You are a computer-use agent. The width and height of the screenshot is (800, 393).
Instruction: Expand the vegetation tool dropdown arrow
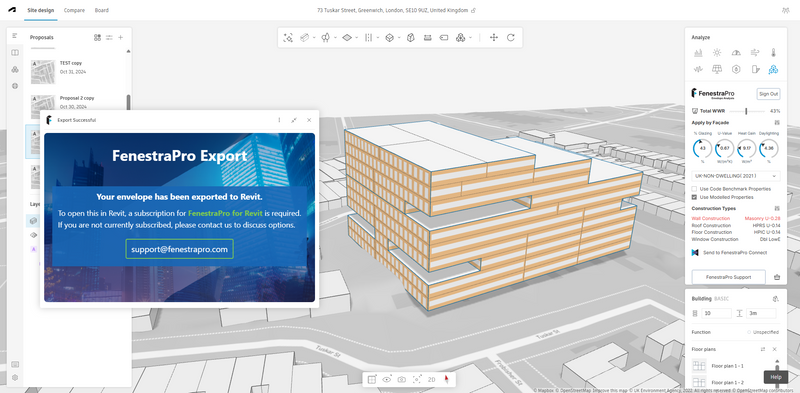click(x=335, y=38)
